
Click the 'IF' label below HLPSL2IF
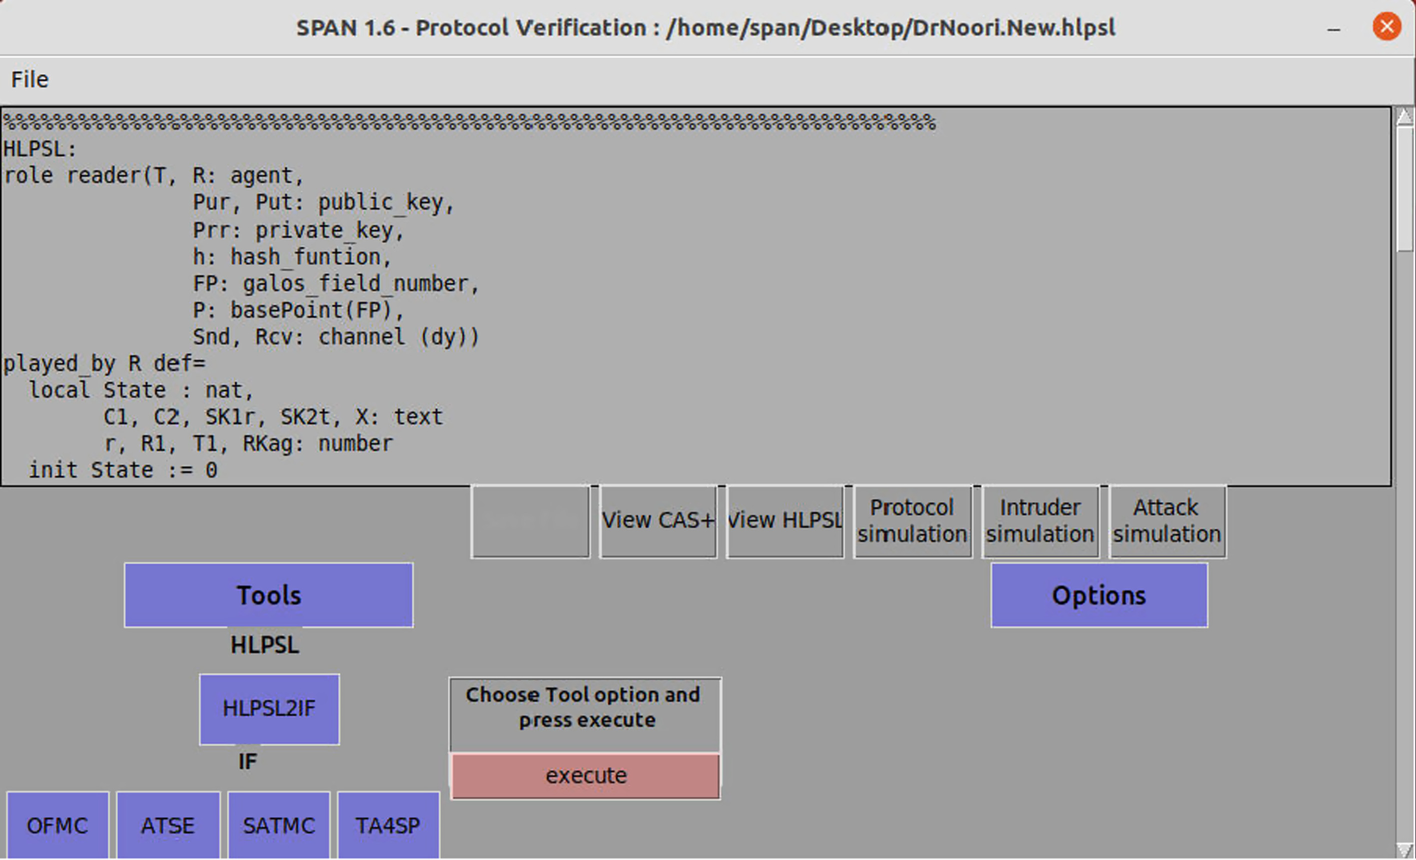click(247, 762)
